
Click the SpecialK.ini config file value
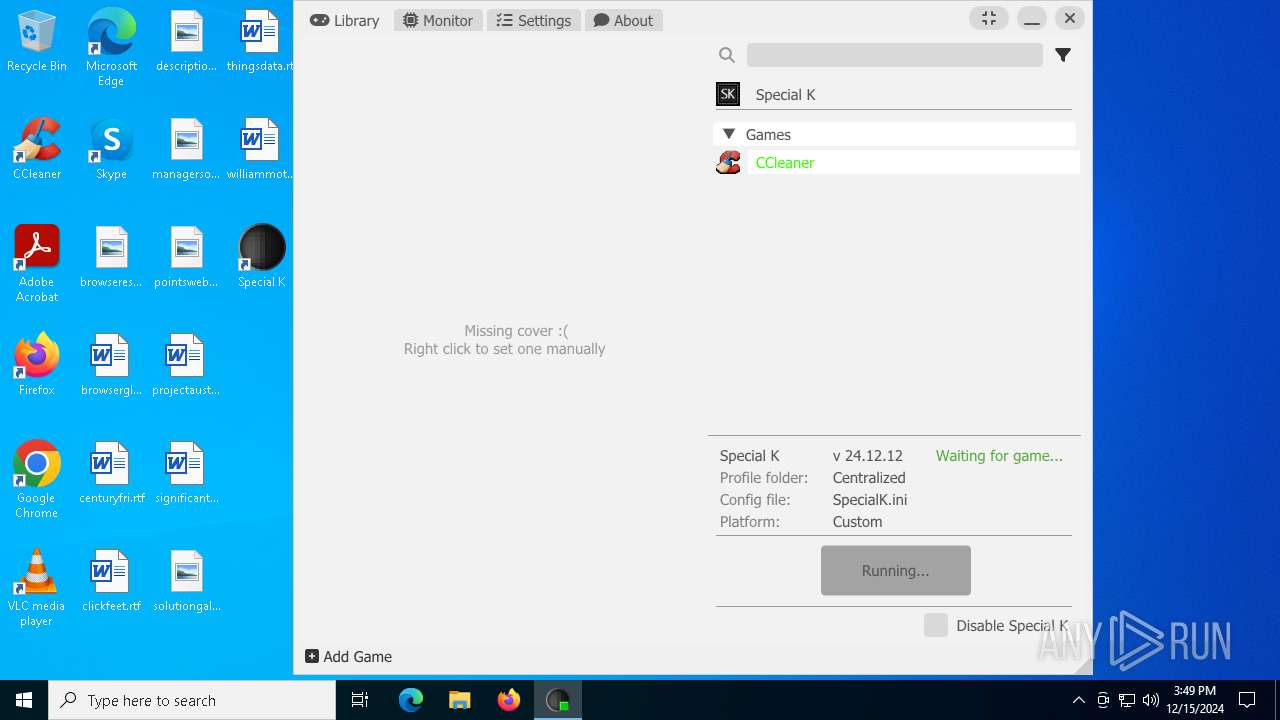coord(870,500)
